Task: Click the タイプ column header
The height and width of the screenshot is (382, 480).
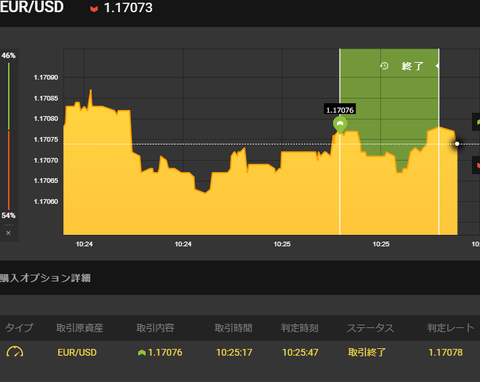Action: pos(19,328)
